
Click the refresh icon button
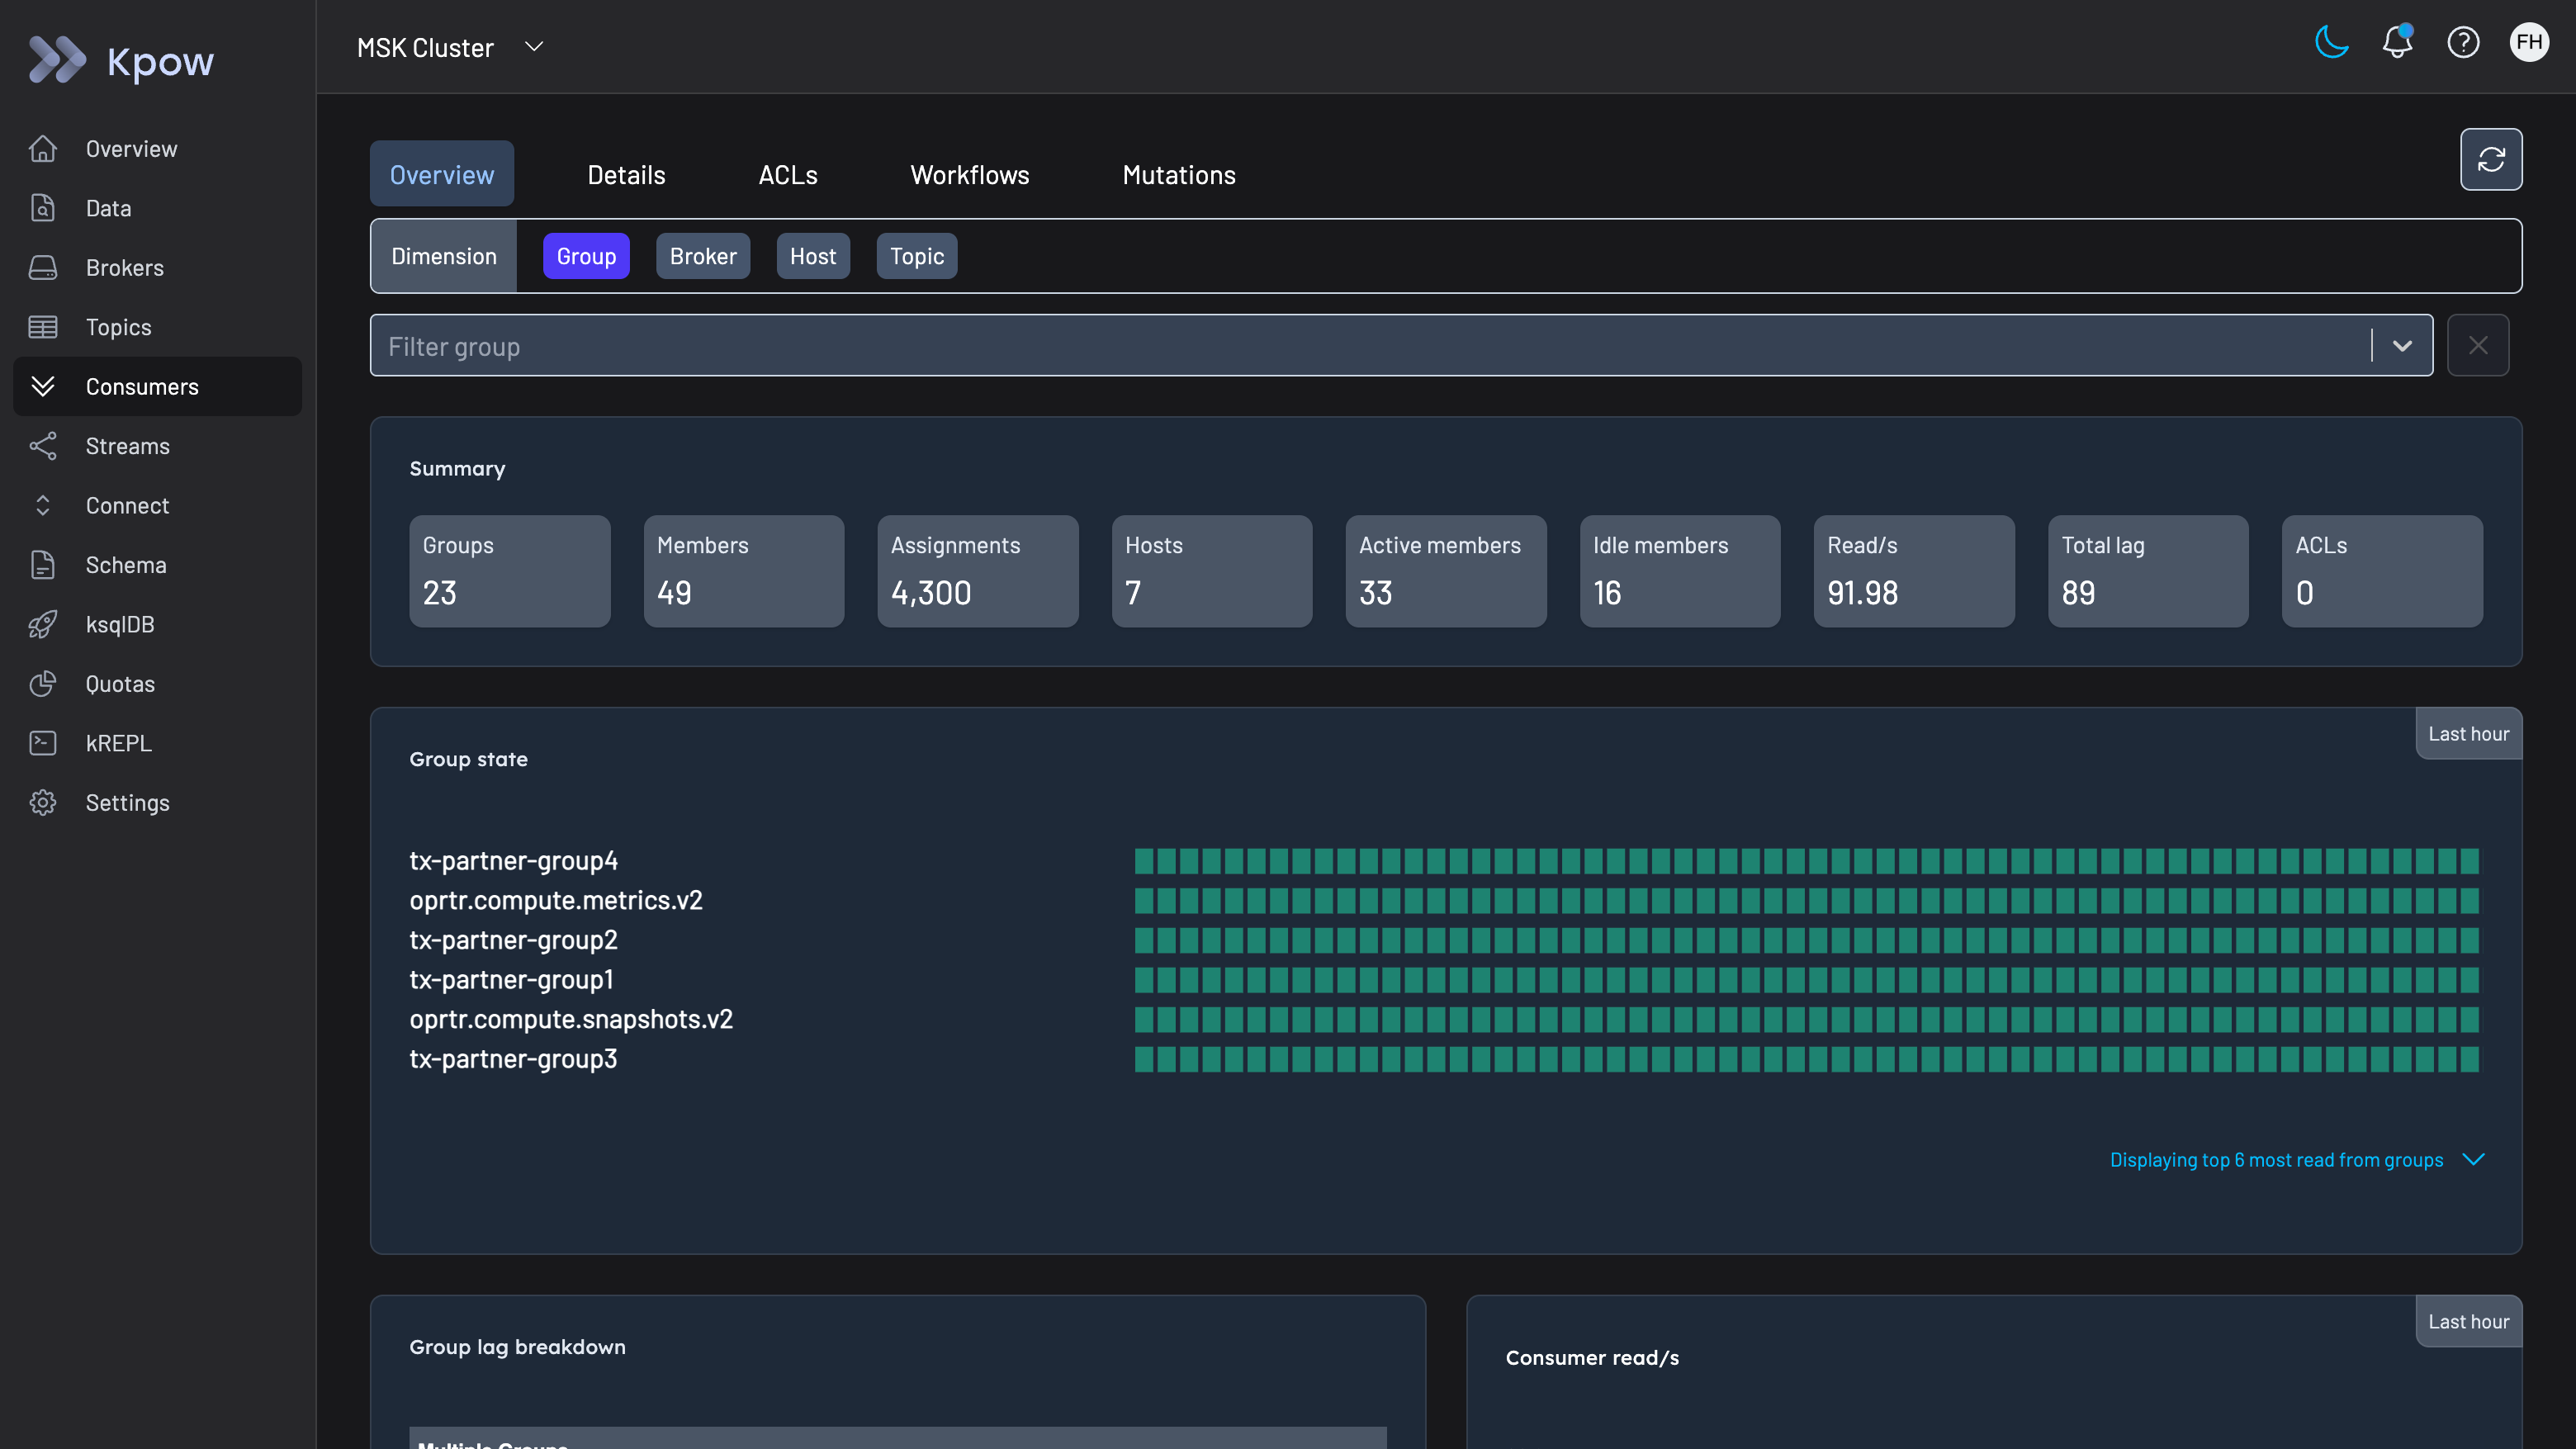tap(2491, 159)
